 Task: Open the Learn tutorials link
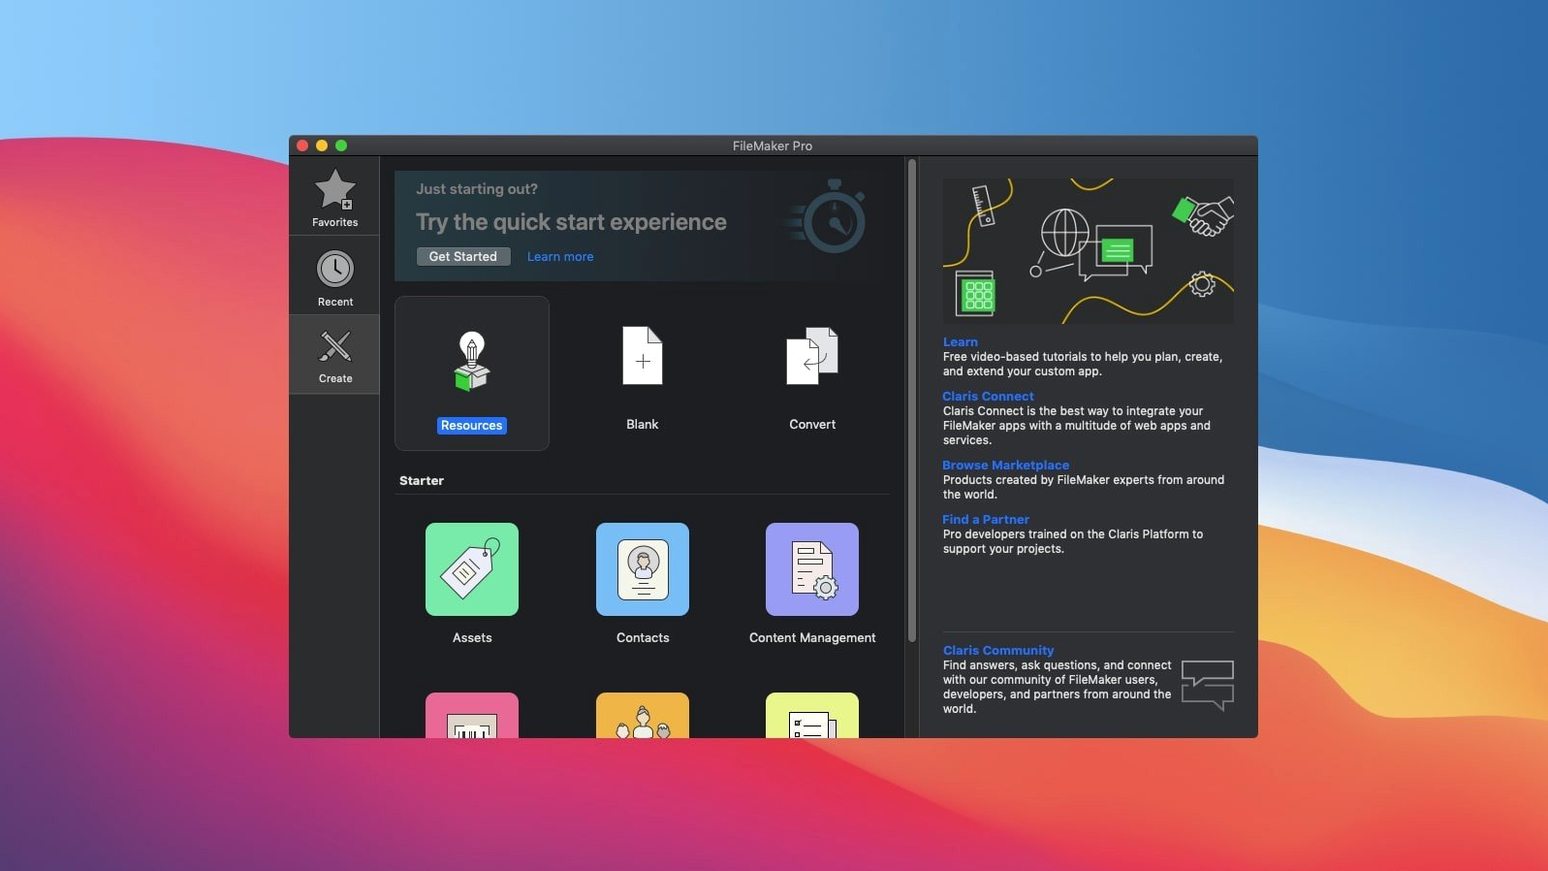[x=960, y=342]
